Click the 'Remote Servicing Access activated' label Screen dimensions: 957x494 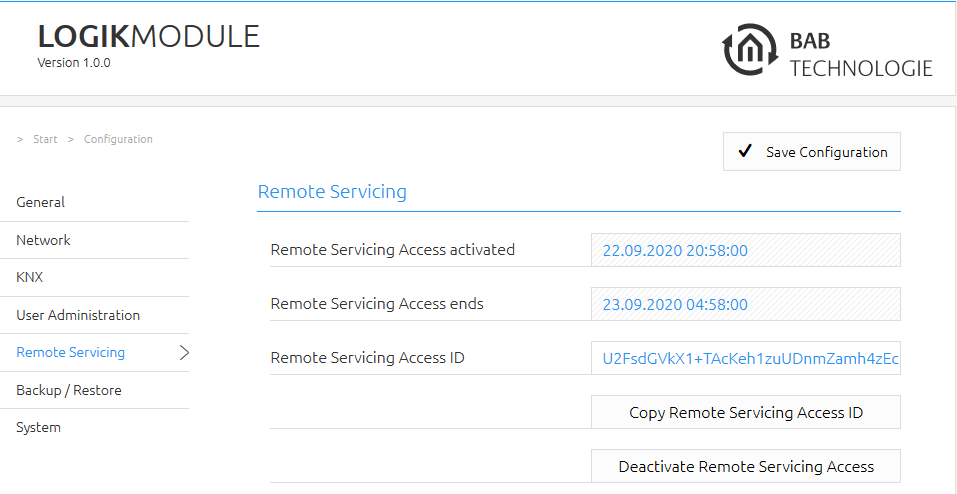[392, 250]
